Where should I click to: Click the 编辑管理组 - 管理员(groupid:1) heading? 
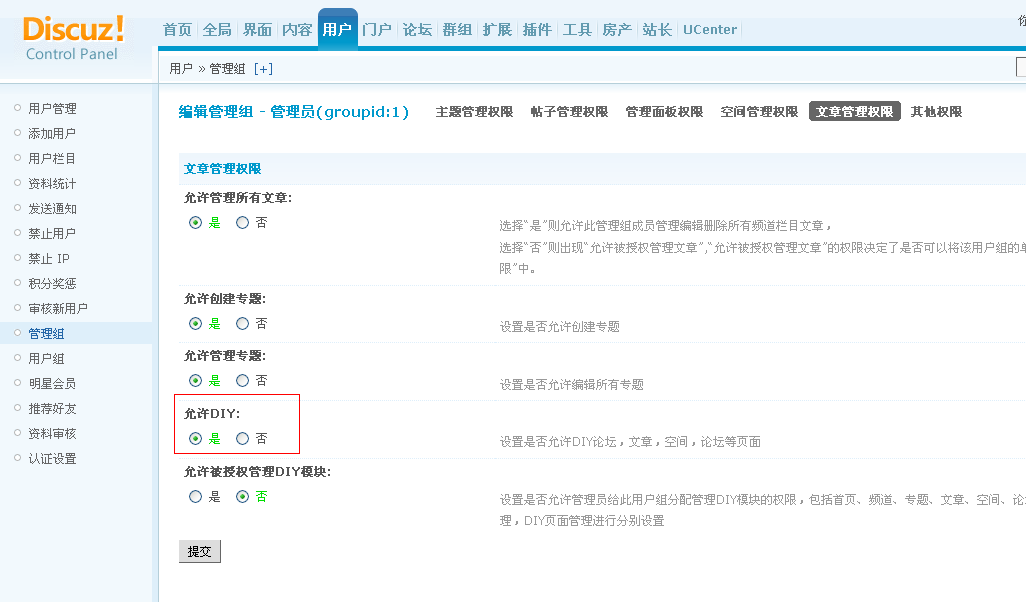294,112
